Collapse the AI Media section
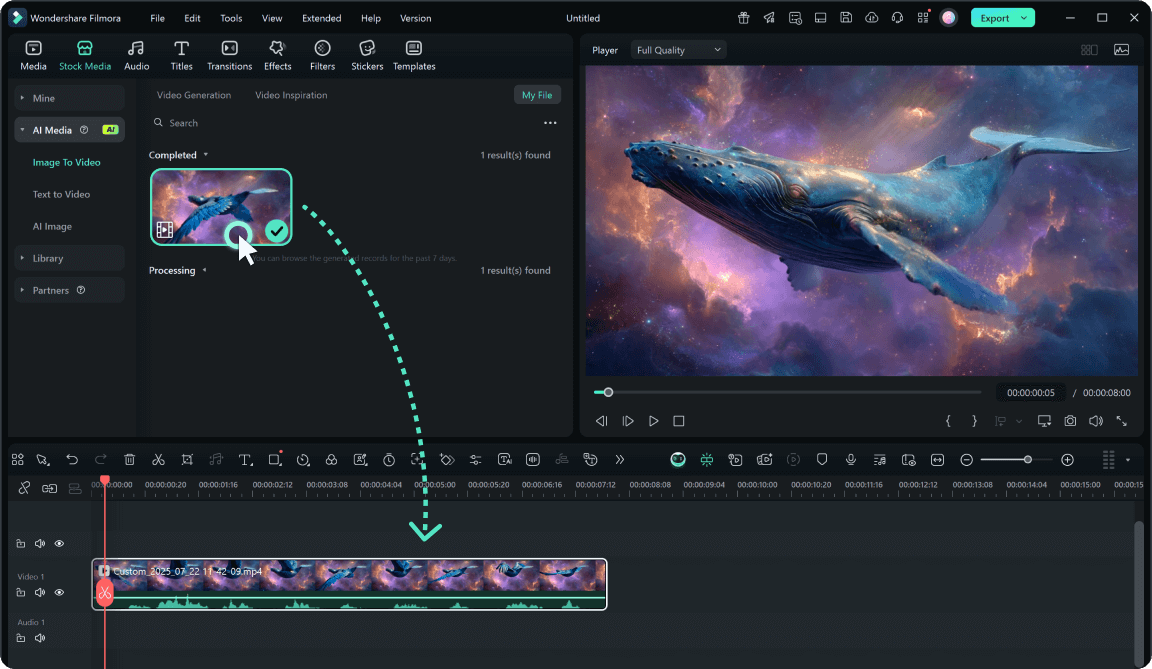This screenshot has height=669, width=1152. point(69,130)
